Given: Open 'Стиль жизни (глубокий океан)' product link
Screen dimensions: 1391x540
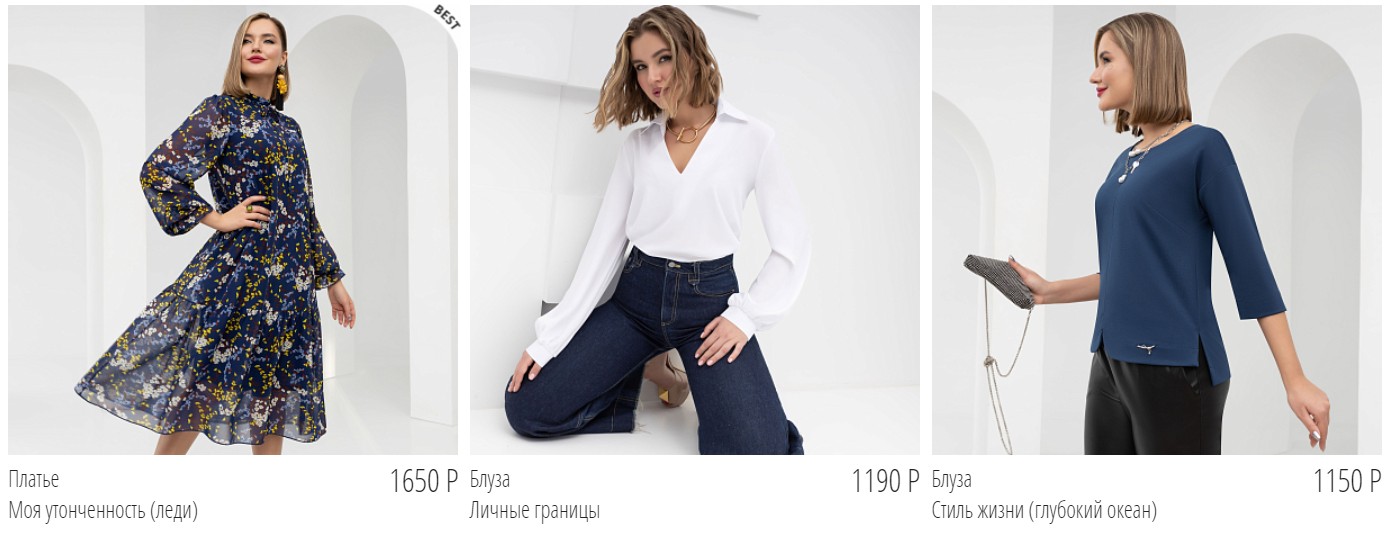Looking at the screenshot, I should [1045, 511].
